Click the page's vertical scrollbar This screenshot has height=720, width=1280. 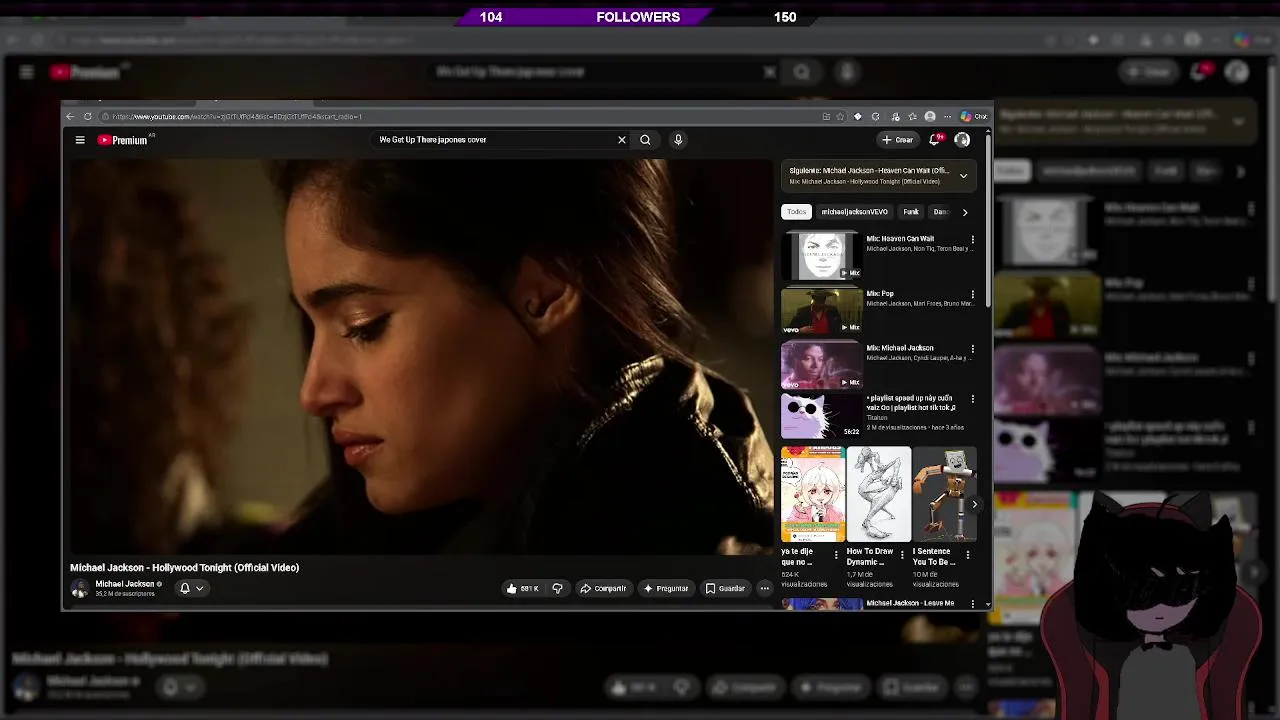pos(988,220)
